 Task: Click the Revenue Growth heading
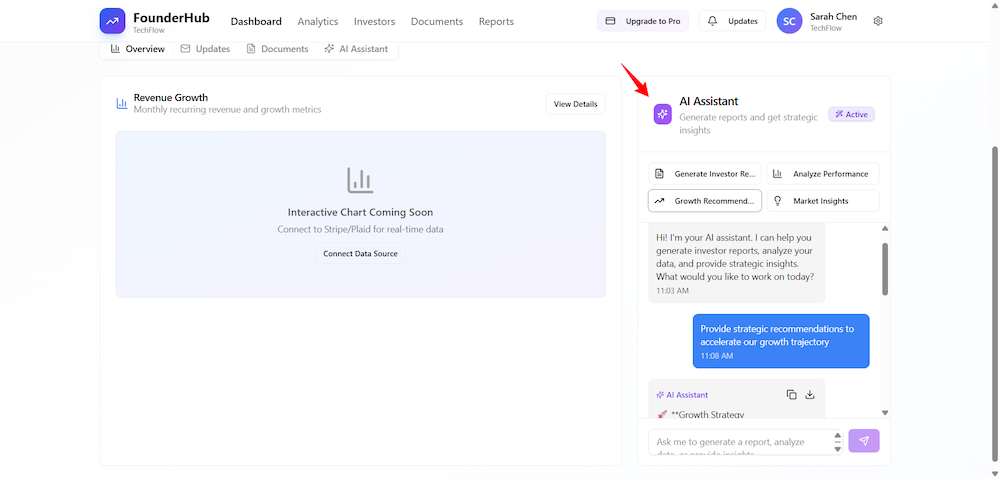point(171,98)
